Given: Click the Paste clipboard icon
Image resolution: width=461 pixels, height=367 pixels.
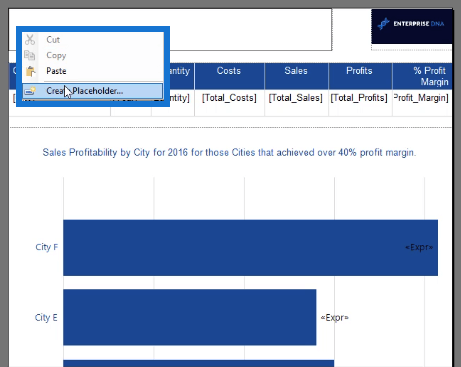Looking at the screenshot, I should 31,71.
